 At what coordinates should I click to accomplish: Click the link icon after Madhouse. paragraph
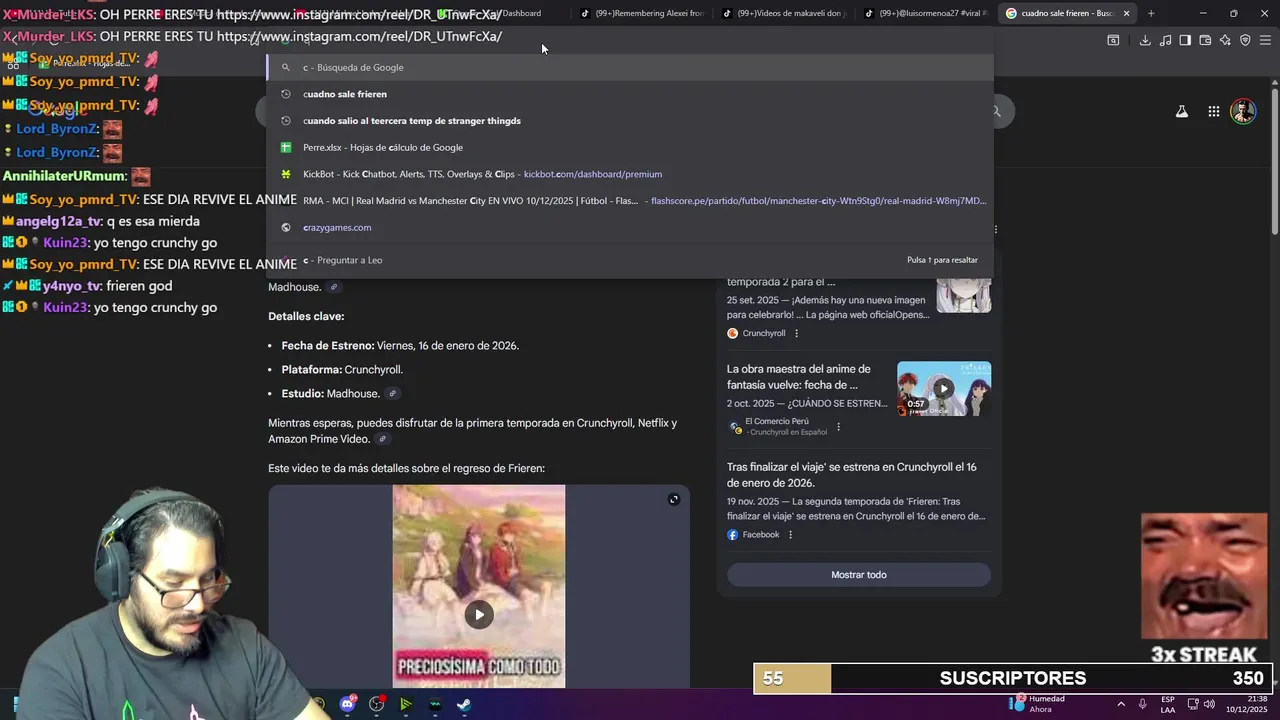[x=334, y=287]
